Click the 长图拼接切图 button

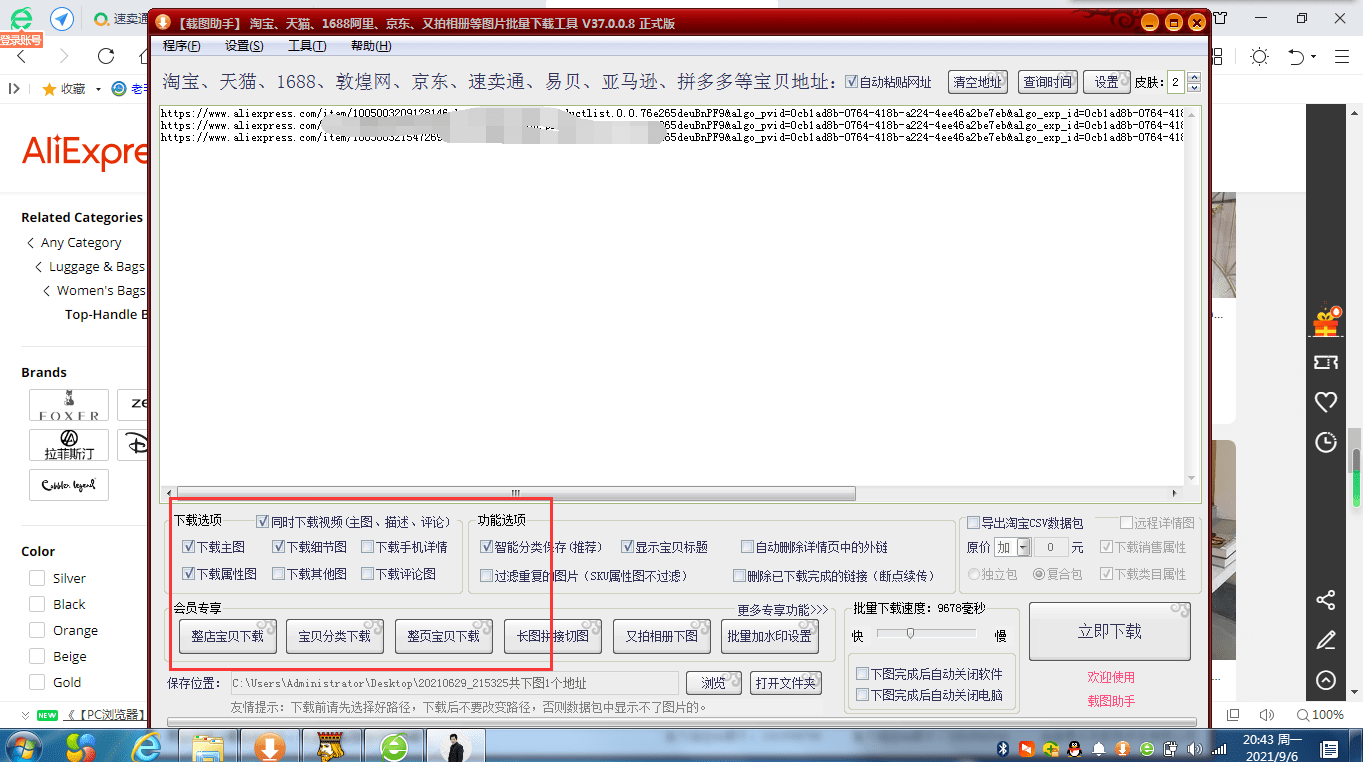coord(552,636)
